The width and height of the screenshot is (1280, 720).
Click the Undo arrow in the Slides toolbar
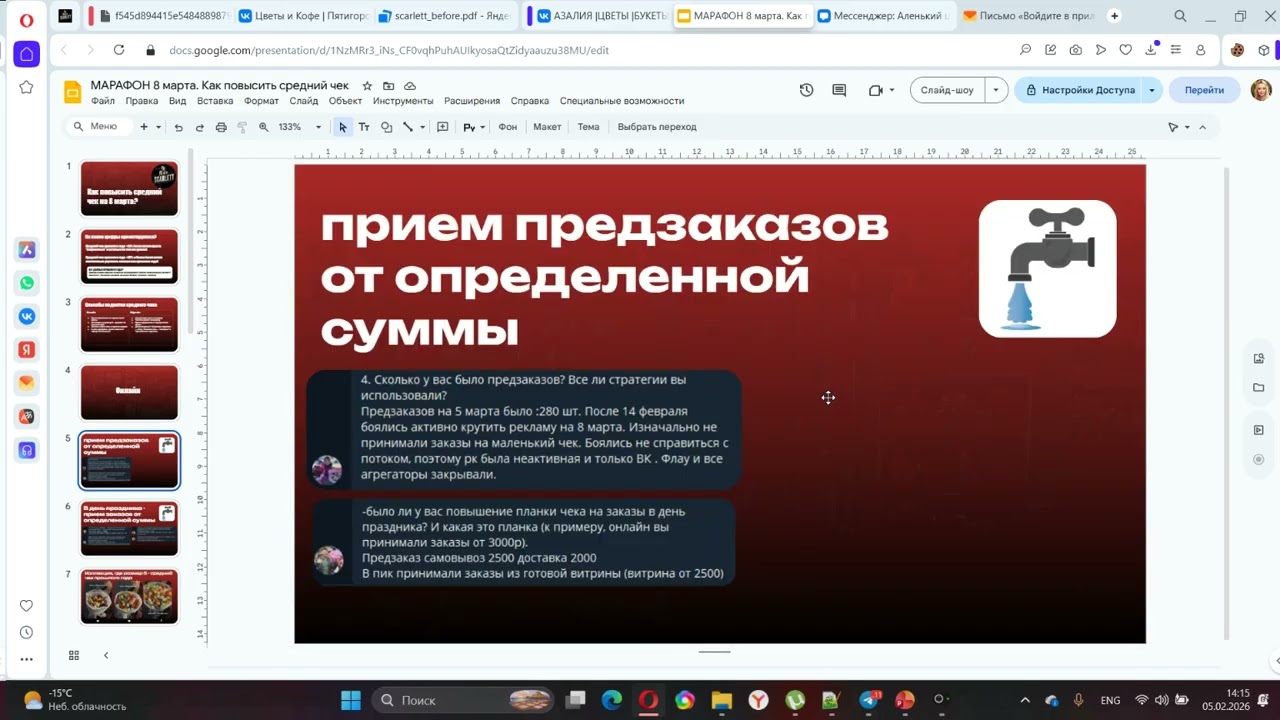click(x=178, y=127)
